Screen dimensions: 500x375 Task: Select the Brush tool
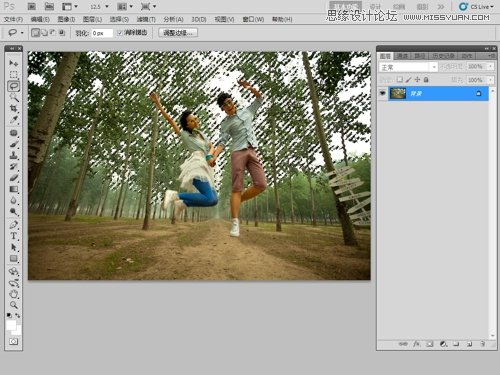pos(13,144)
